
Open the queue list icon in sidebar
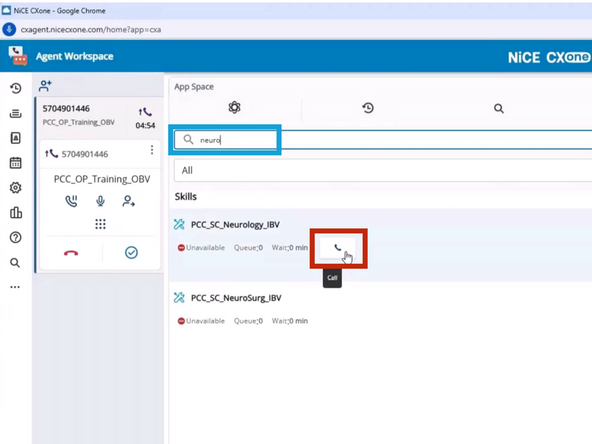click(15, 113)
